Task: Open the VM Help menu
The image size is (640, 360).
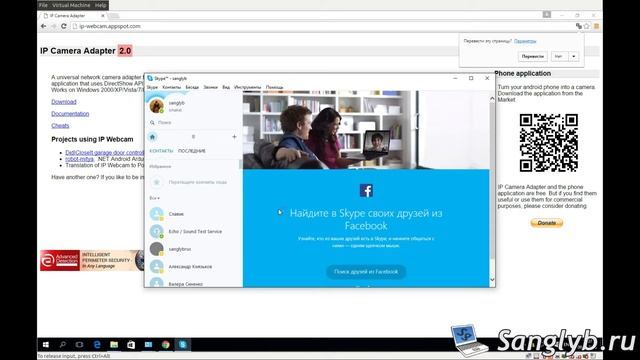Action: pos(100,5)
